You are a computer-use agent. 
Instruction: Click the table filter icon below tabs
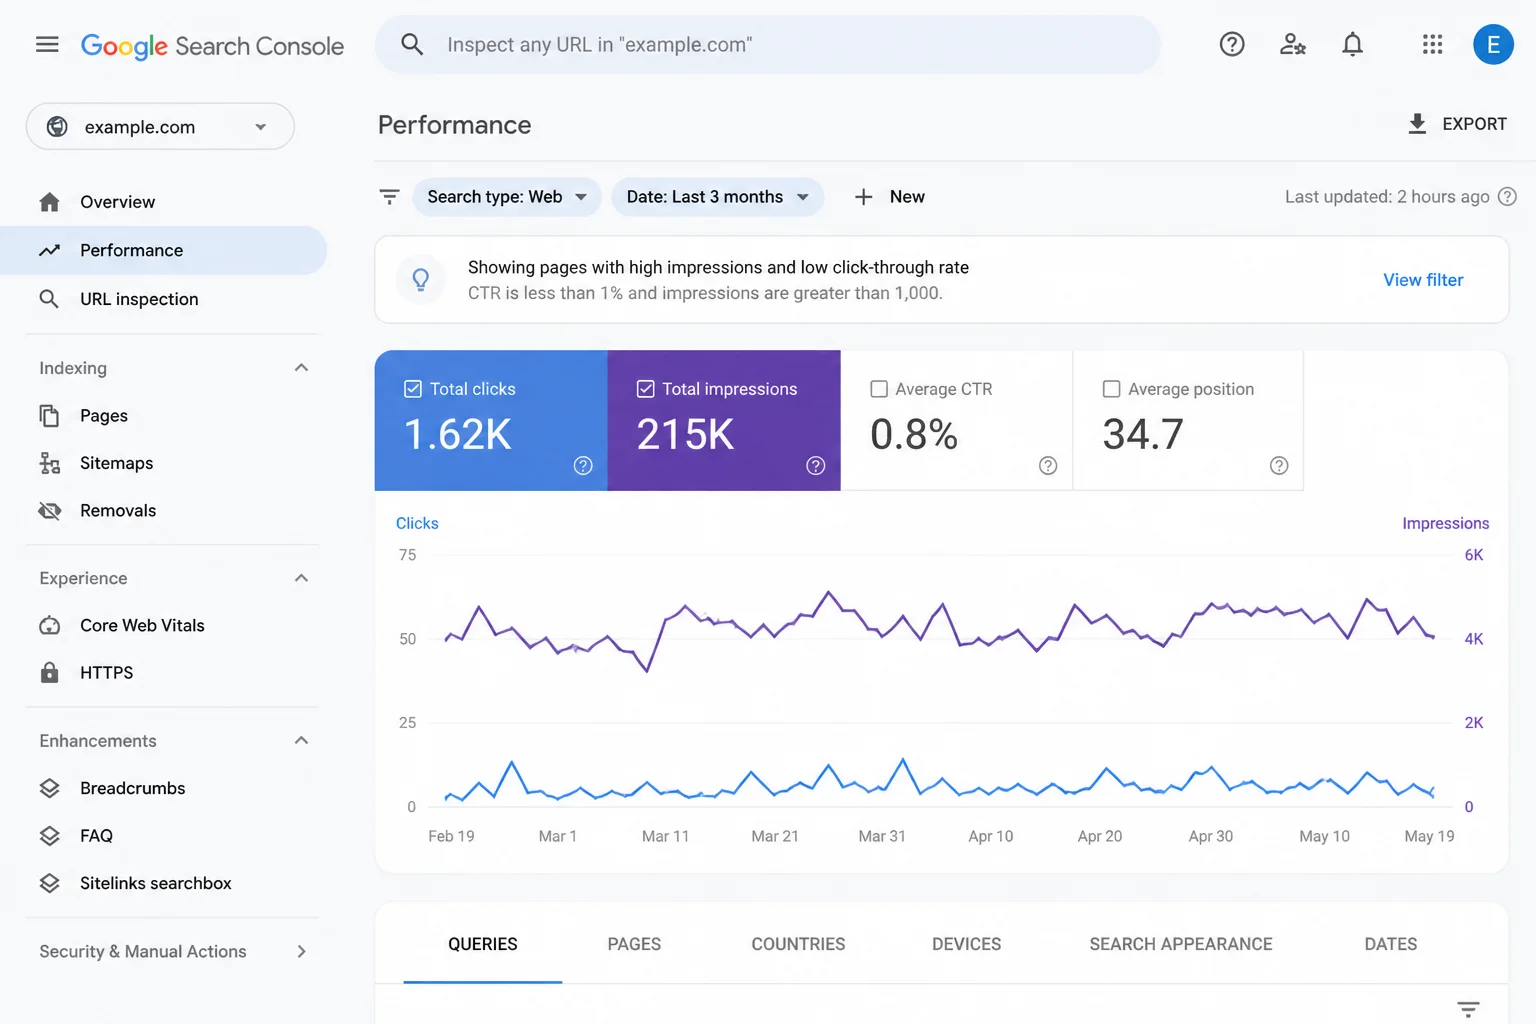click(1468, 1009)
